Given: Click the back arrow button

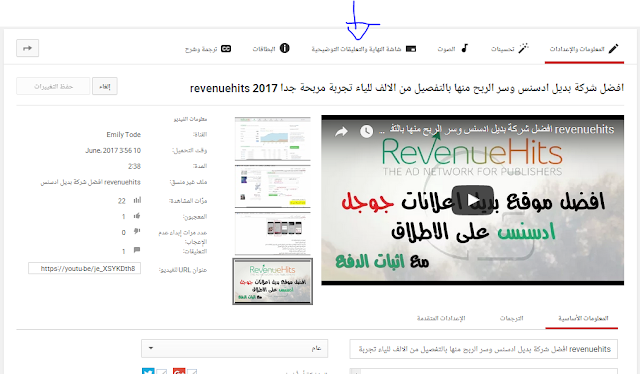Looking at the screenshot, I should click(x=27, y=48).
